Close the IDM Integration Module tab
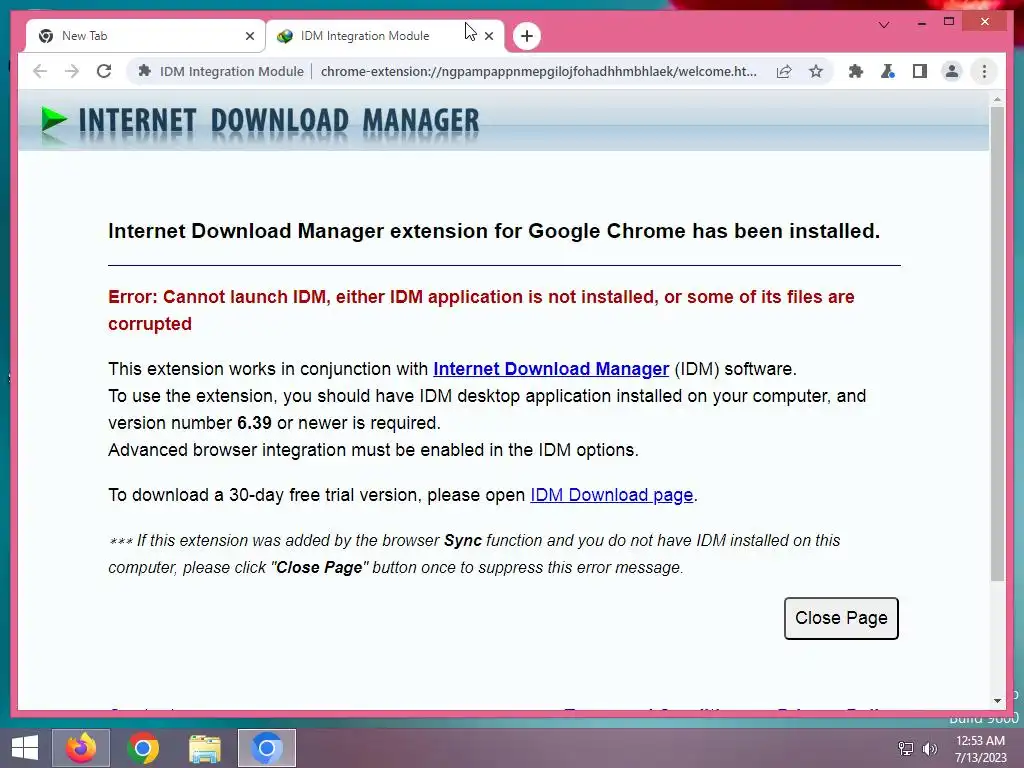 [489, 36]
